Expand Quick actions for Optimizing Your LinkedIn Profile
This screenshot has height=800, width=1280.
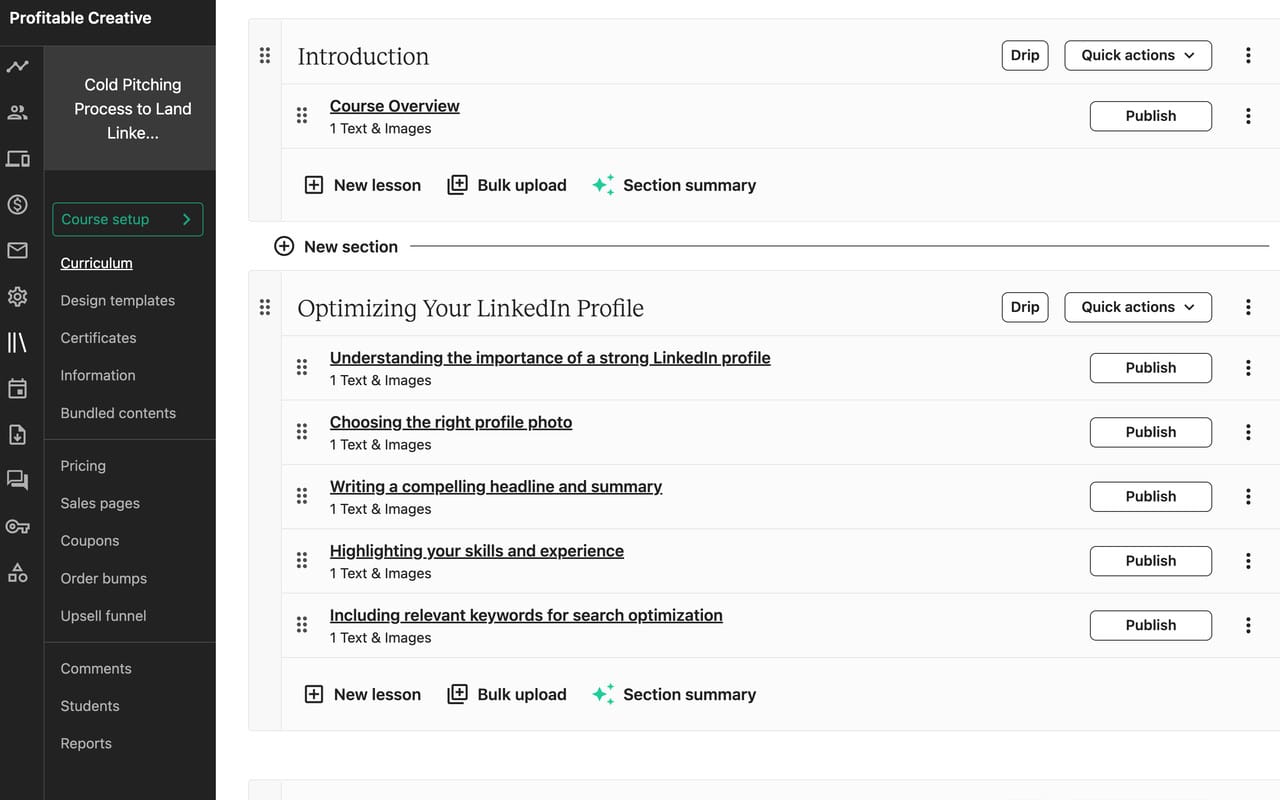click(x=1137, y=307)
